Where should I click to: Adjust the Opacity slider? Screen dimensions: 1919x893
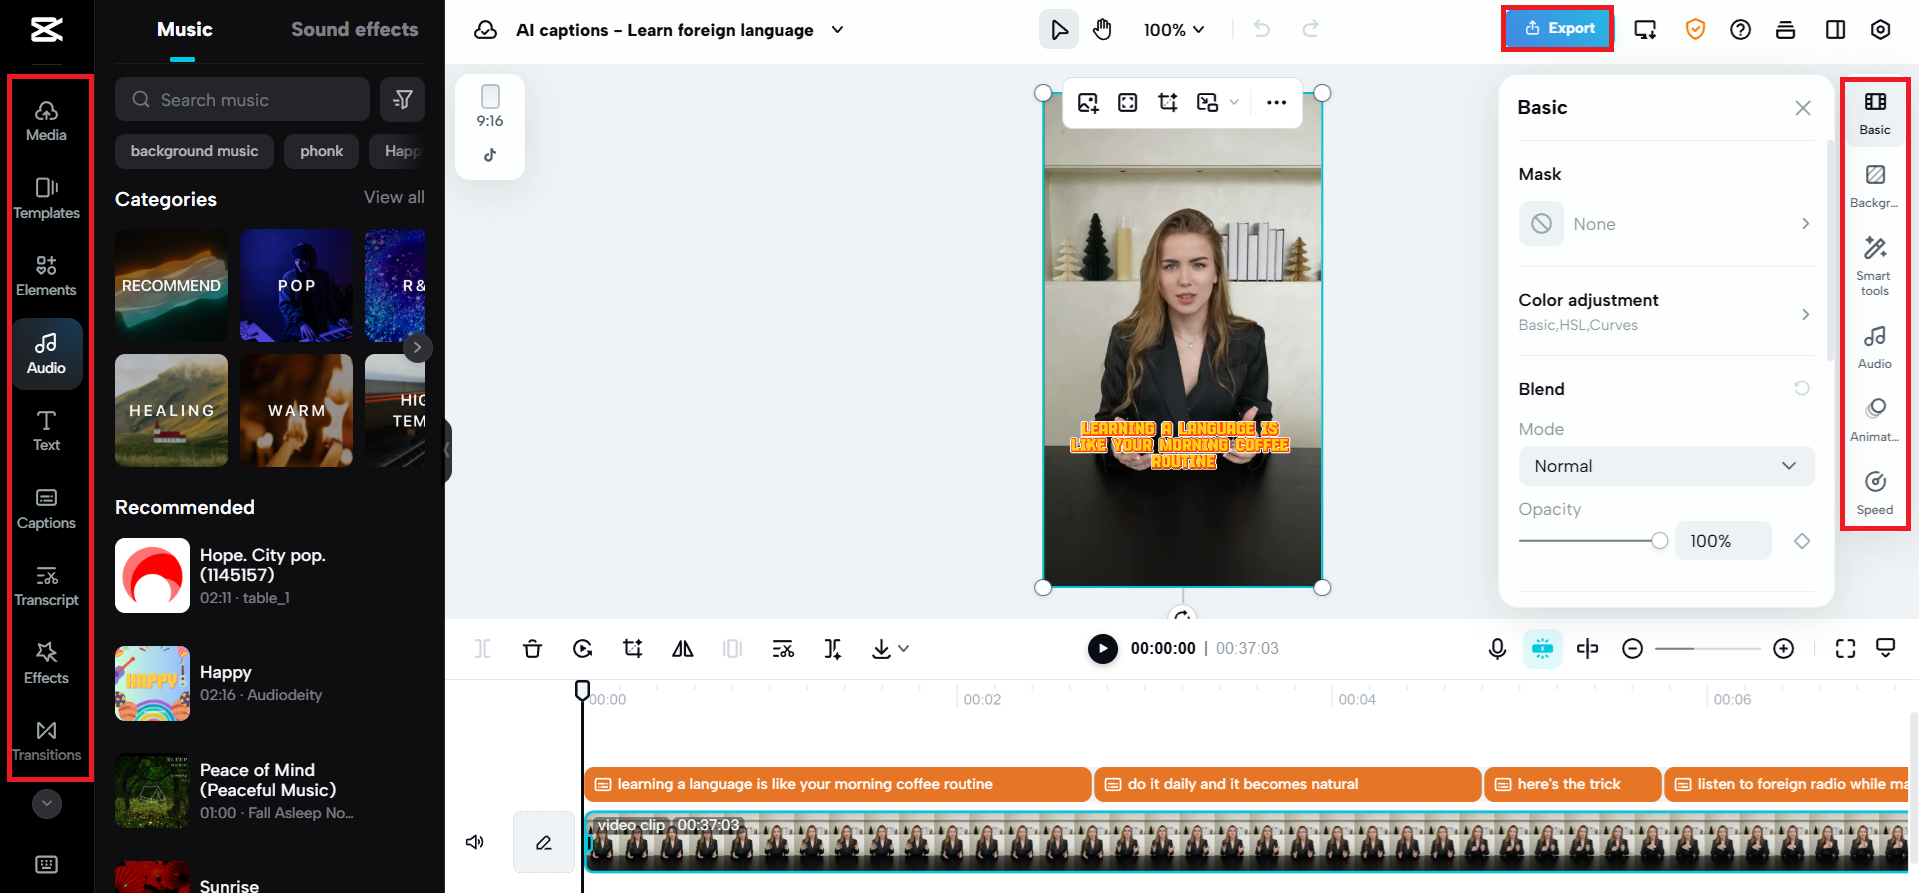pos(1592,541)
